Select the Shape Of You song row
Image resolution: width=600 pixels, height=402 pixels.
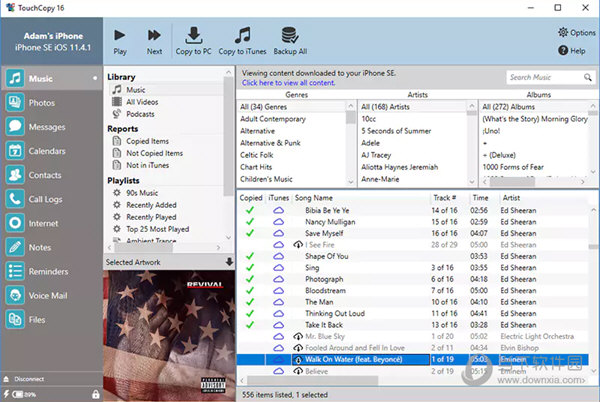pos(412,256)
